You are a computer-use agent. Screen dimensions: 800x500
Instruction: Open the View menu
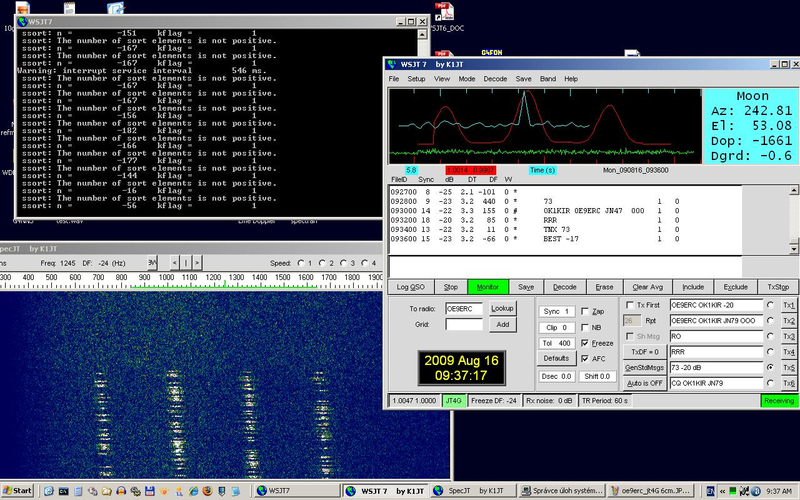[x=442, y=79]
